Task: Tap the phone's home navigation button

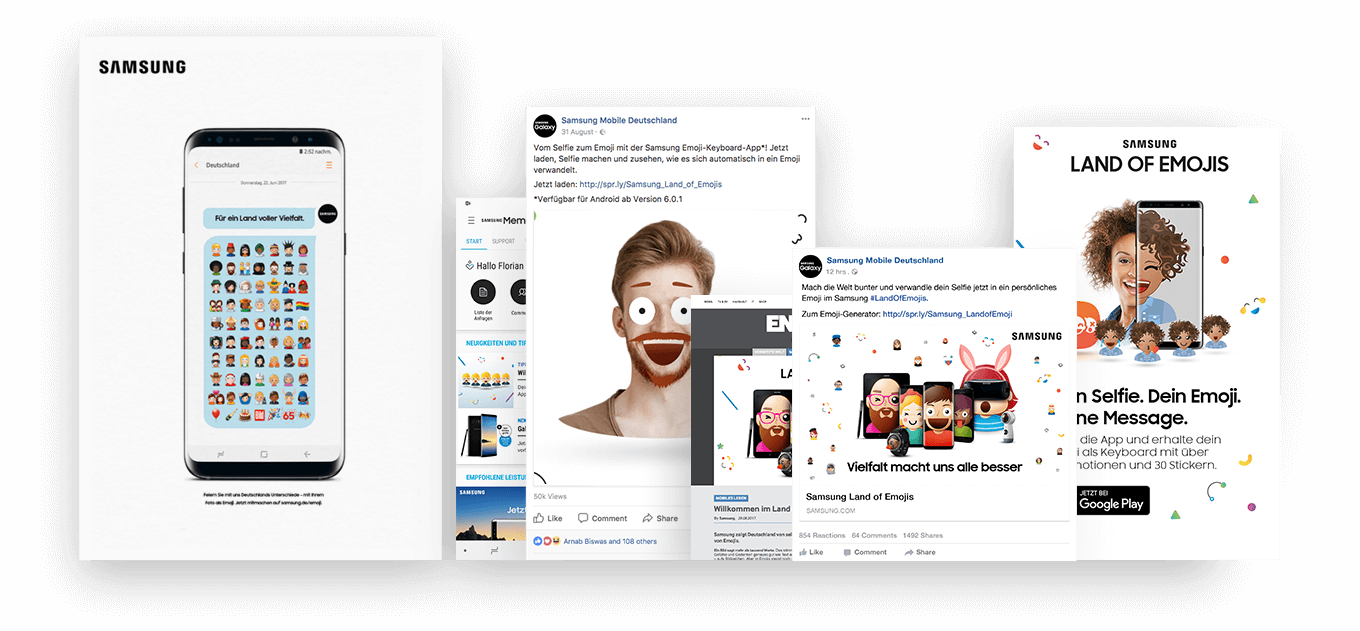Action: click(x=263, y=454)
